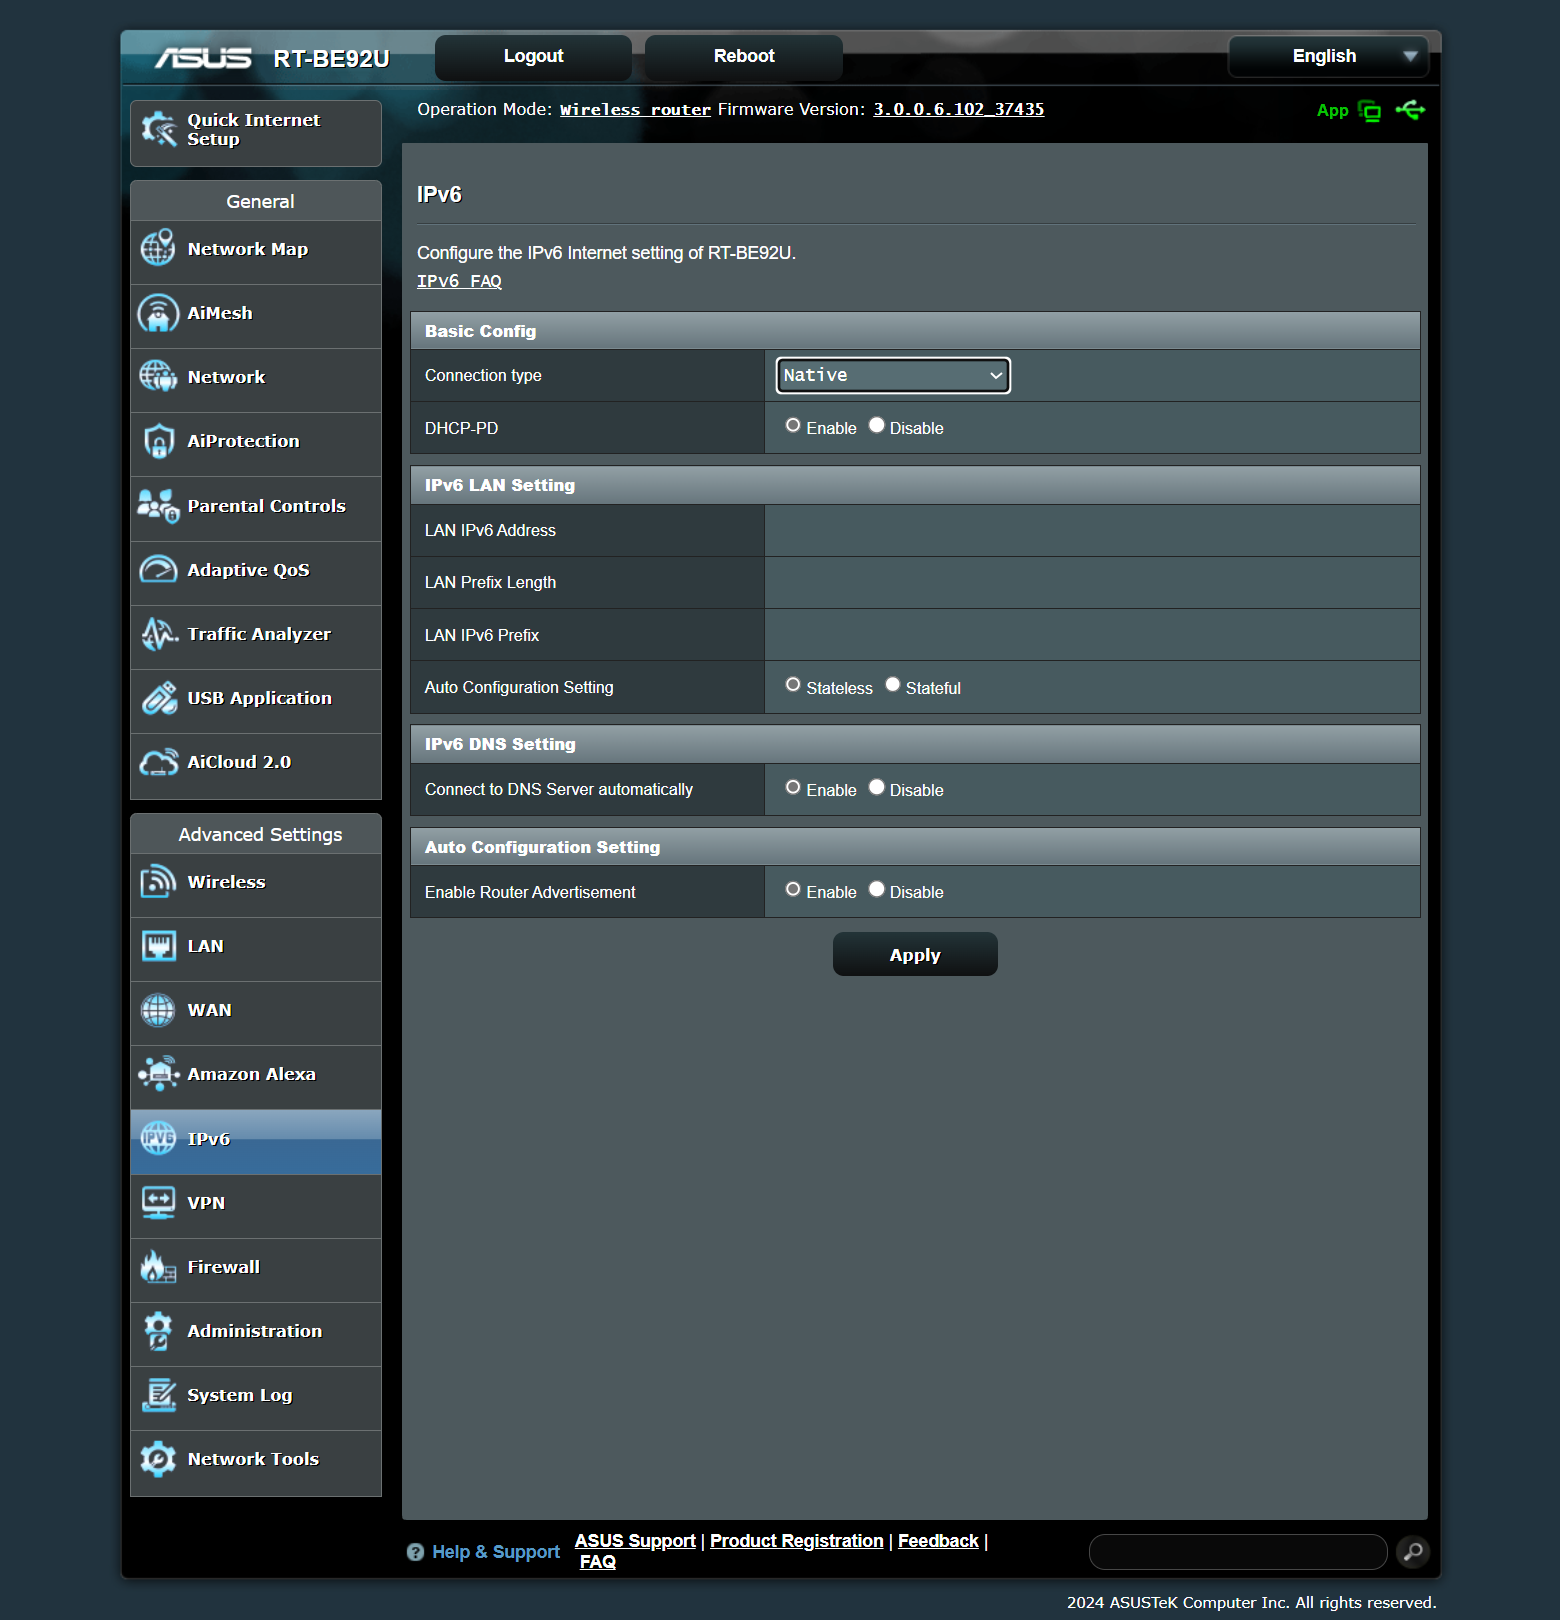Select the IPv6 sidebar icon
The image size is (1560, 1620).
coord(159,1138)
